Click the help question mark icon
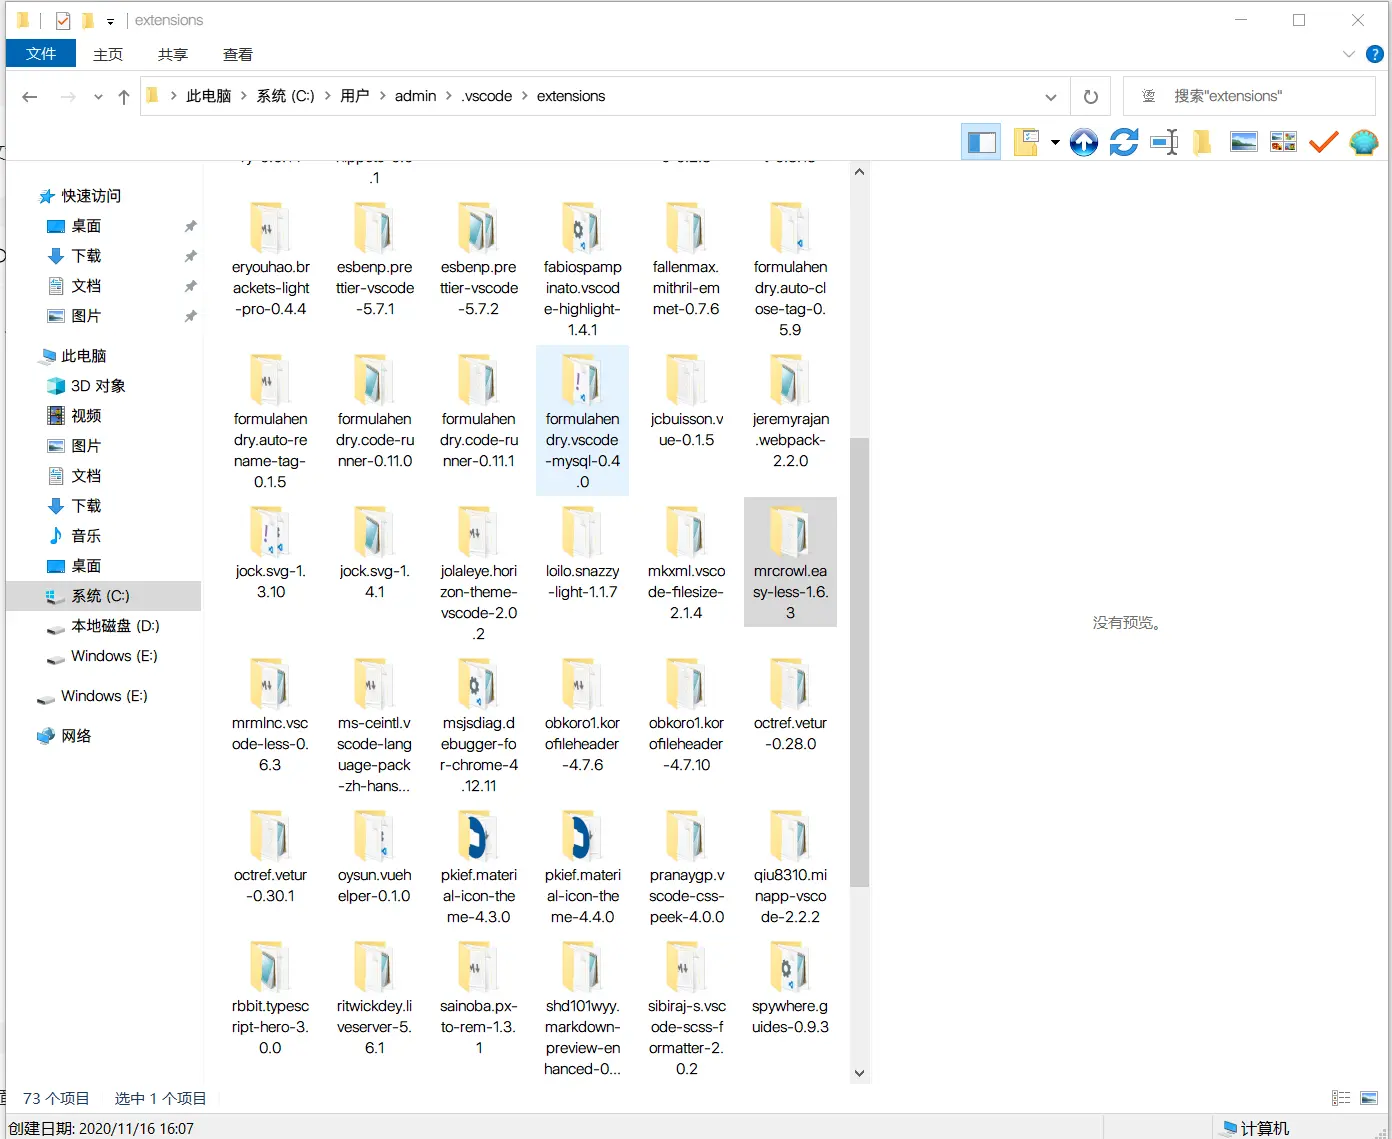Screen dimensions: 1392x1139 [x=1375, y=55]
